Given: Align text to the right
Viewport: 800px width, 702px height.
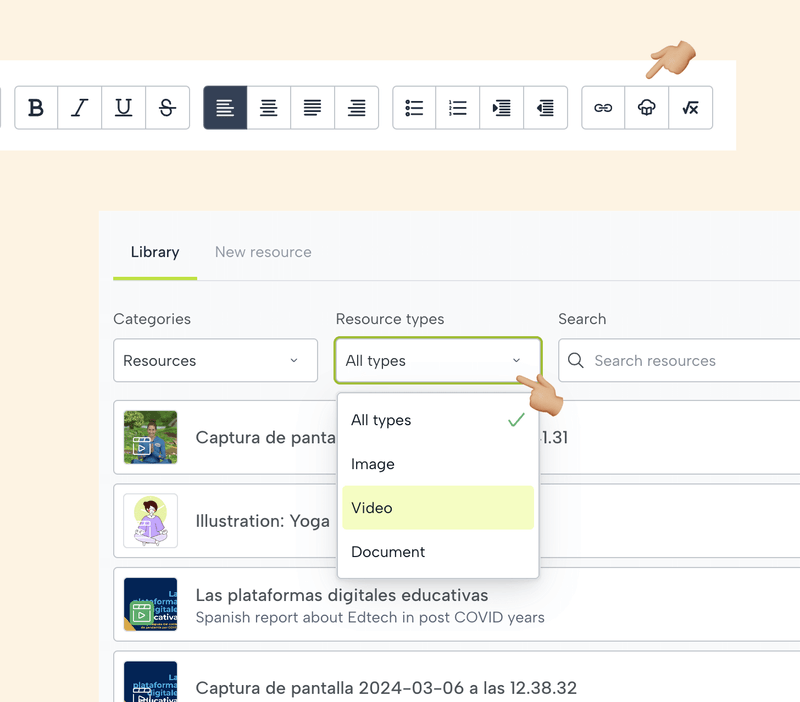Looking at the screenshot, I should click(357, 108).
